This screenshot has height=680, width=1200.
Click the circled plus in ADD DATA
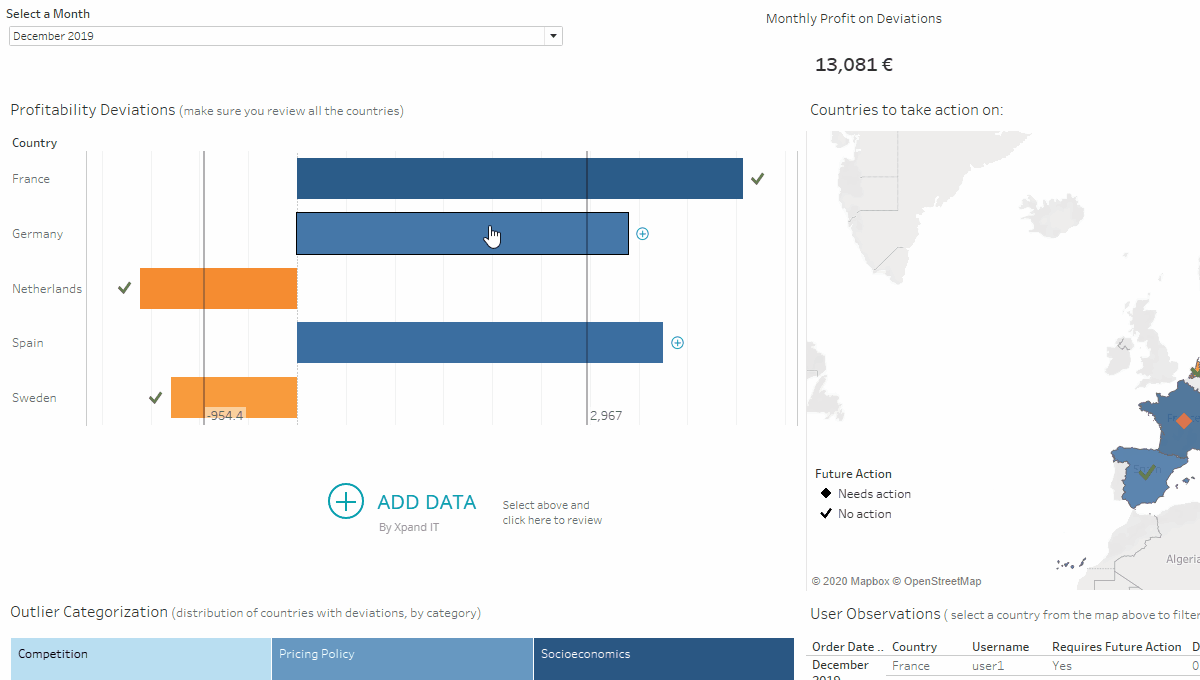pyautogui.click(x=346, y=501)
